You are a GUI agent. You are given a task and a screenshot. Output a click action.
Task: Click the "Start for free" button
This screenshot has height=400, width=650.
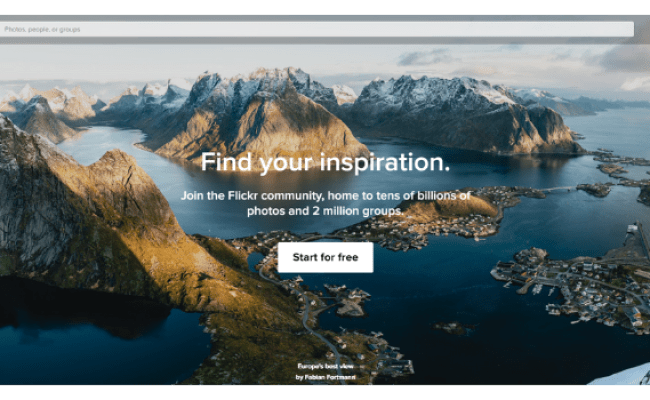pyautogui.click(x=325, y=257)
